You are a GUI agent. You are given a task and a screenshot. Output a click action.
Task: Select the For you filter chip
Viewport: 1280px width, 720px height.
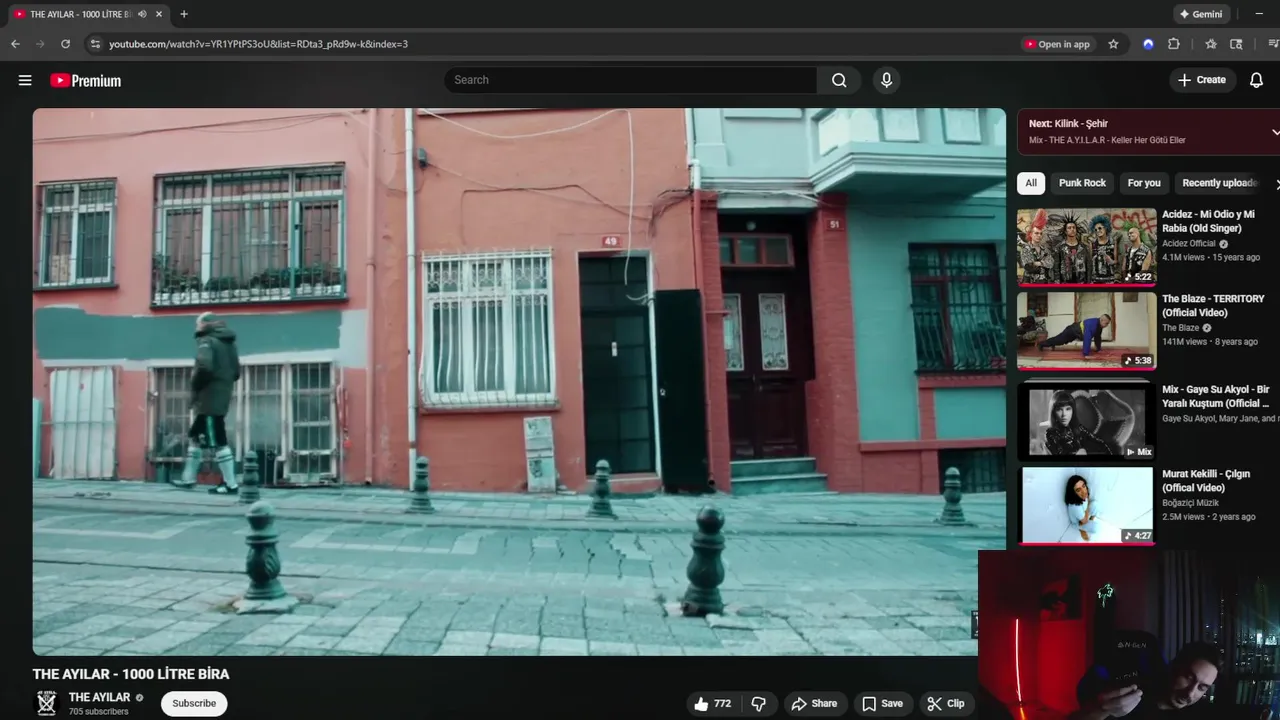[x=1144, y=183]
